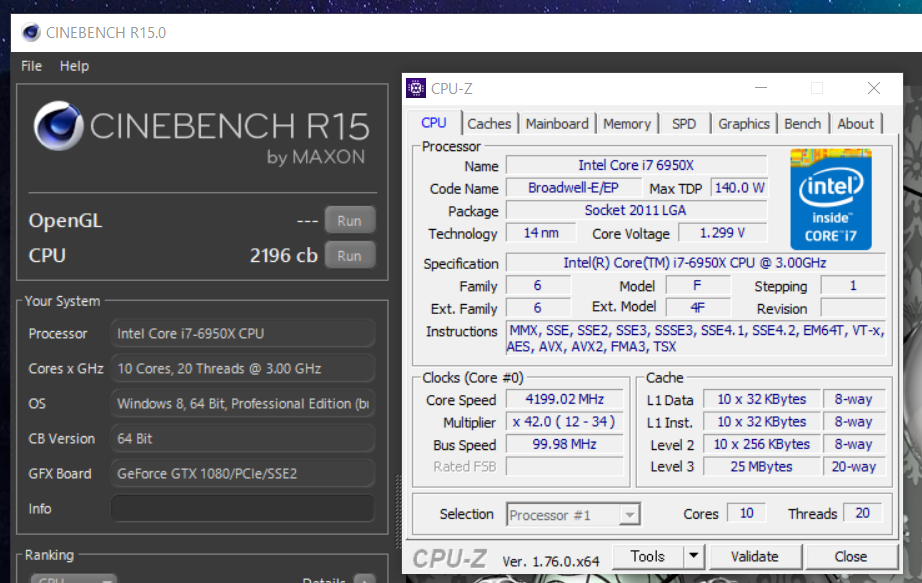Image resolution: width=922 pixels, height=583 pixels.
Task: Click the empty Rated FSB field
Action: click(x=564, y=467)
